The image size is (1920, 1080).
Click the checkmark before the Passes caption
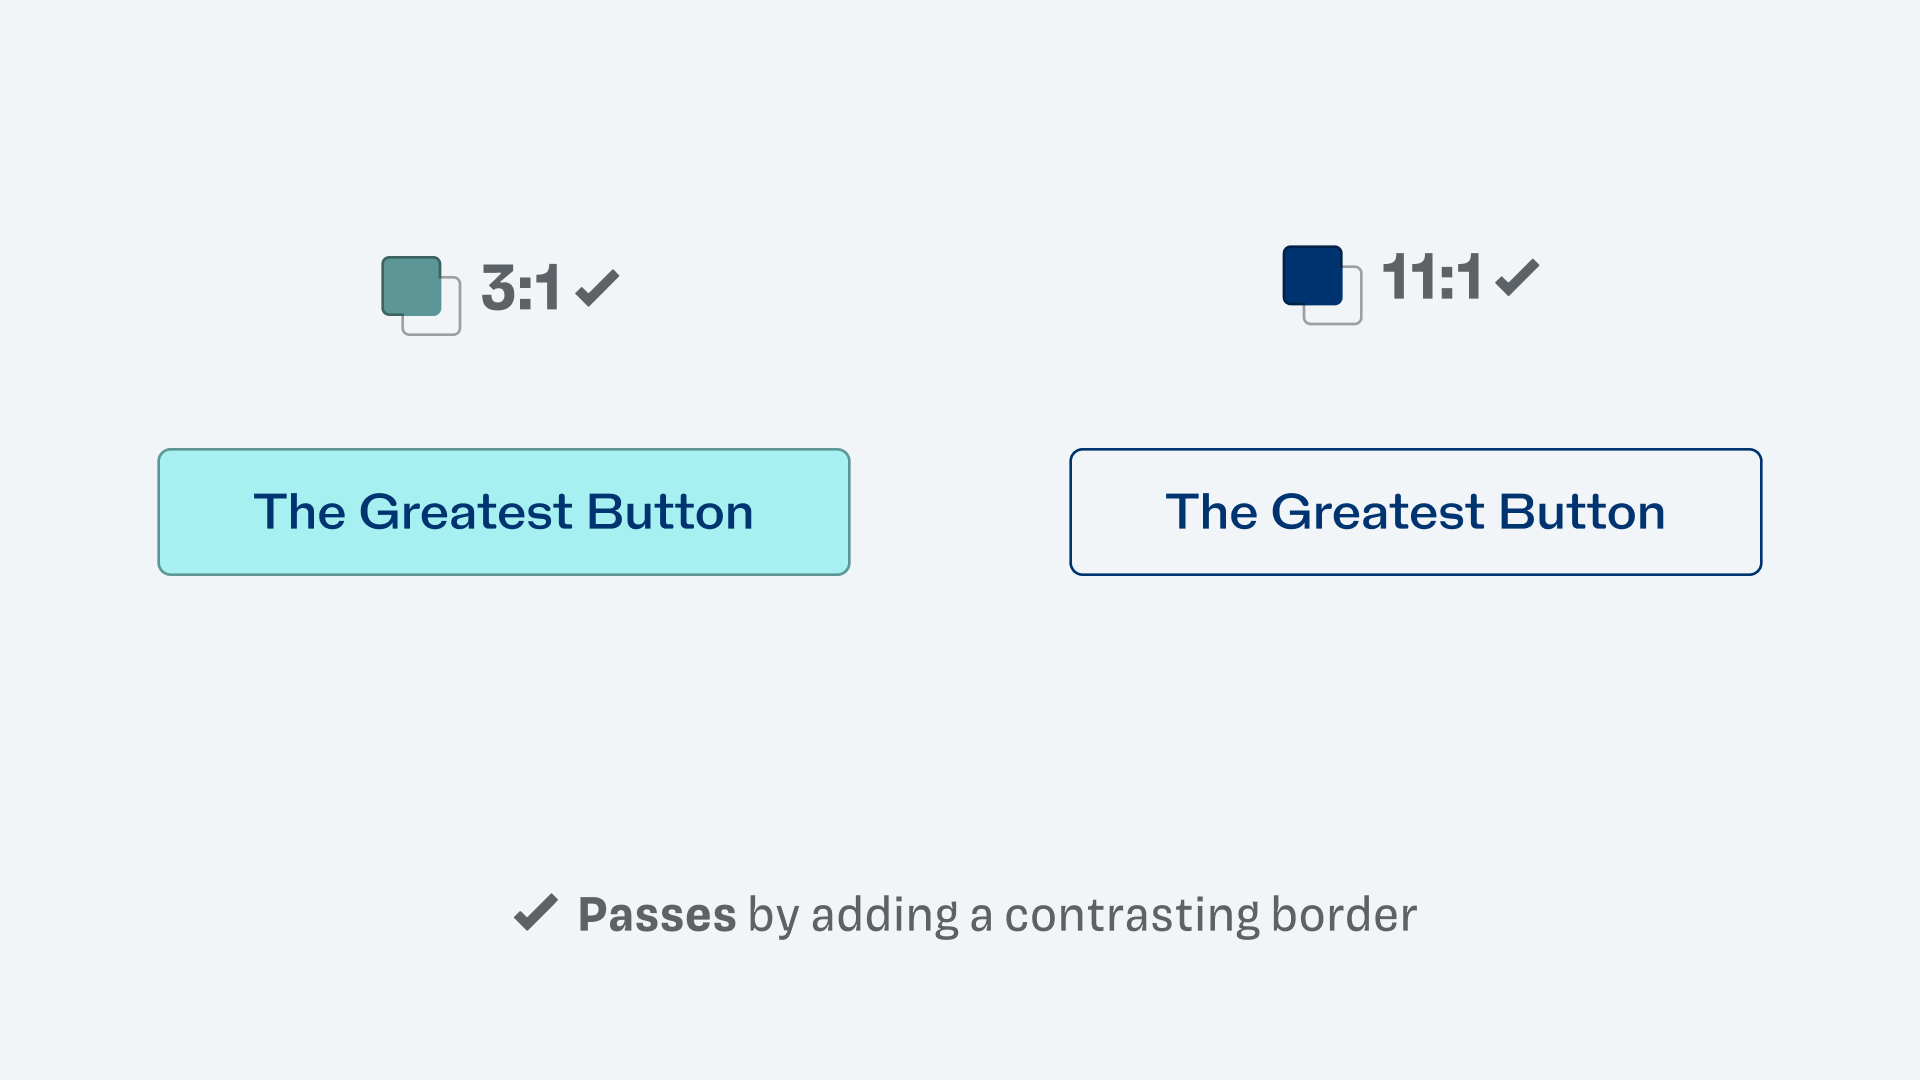pos(535,912)
